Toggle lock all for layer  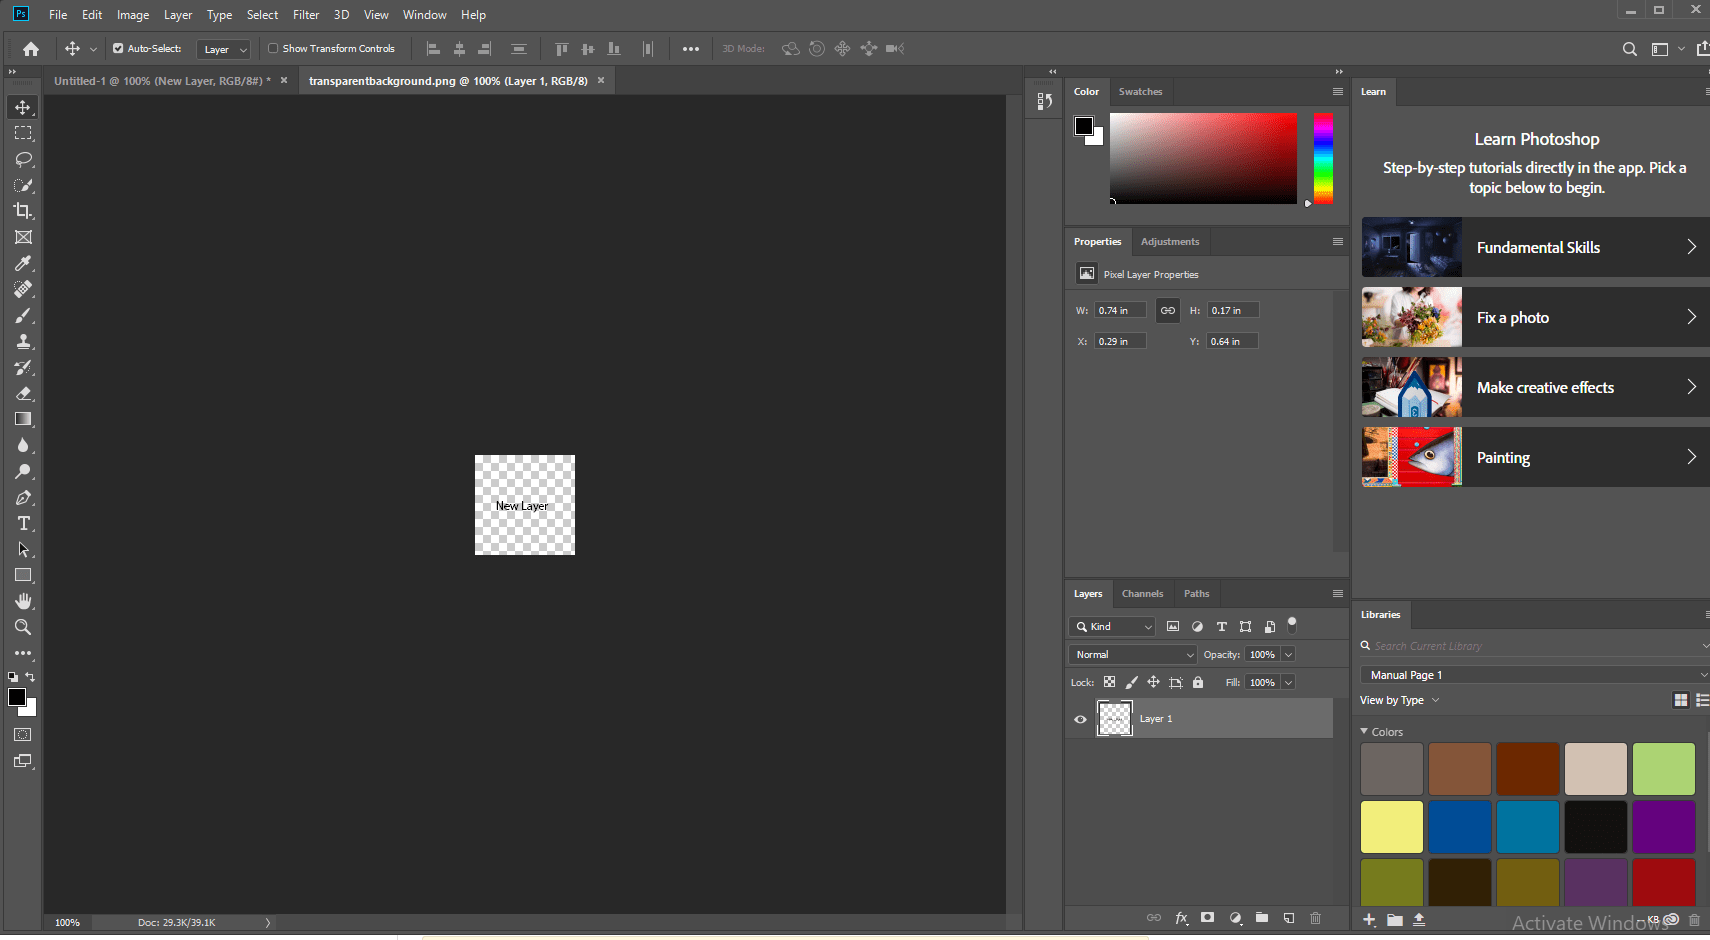1198,682
